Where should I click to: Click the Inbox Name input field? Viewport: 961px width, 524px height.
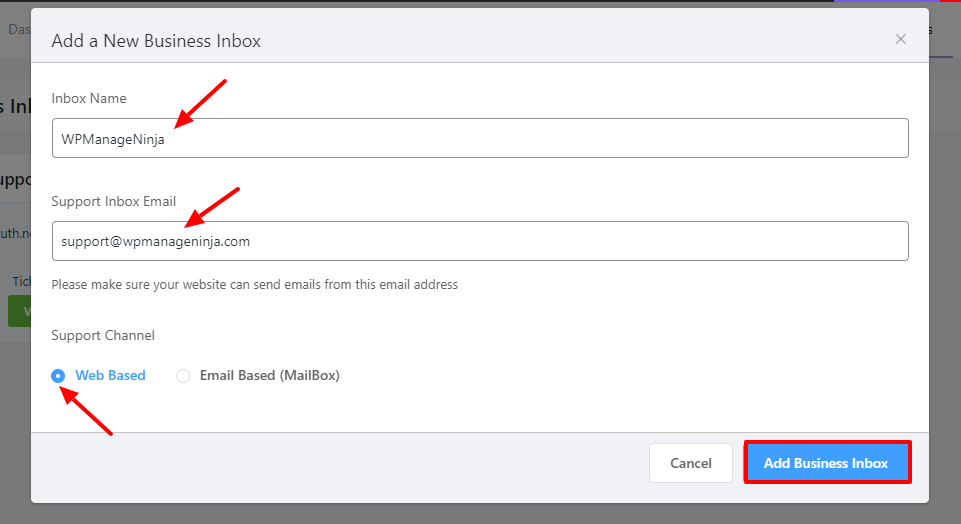[480, 138]
